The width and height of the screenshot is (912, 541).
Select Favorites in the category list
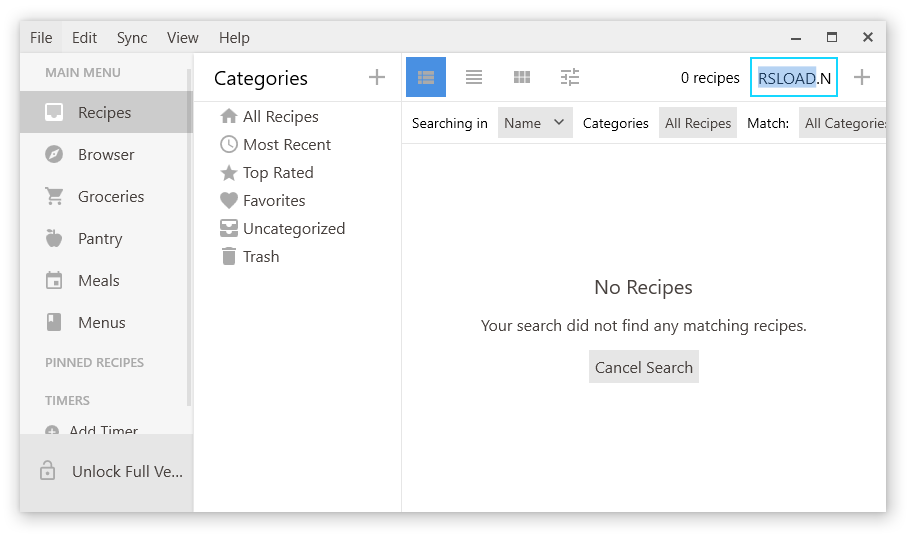click(273, 201)
